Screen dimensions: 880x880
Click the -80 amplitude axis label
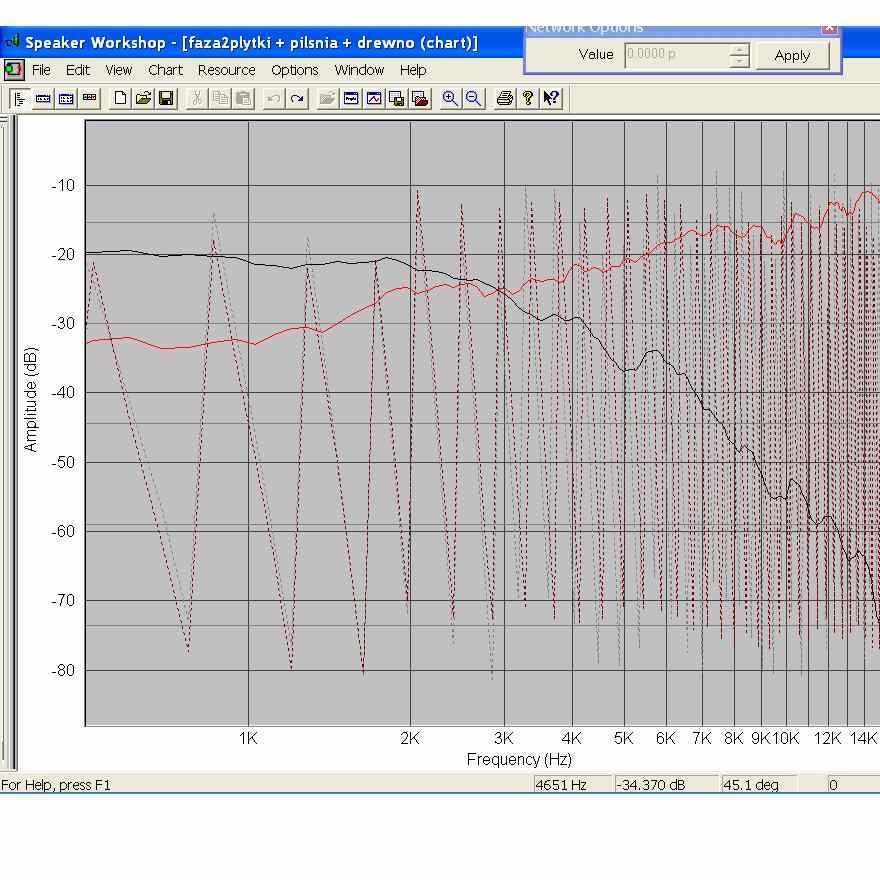coord(63,670)
